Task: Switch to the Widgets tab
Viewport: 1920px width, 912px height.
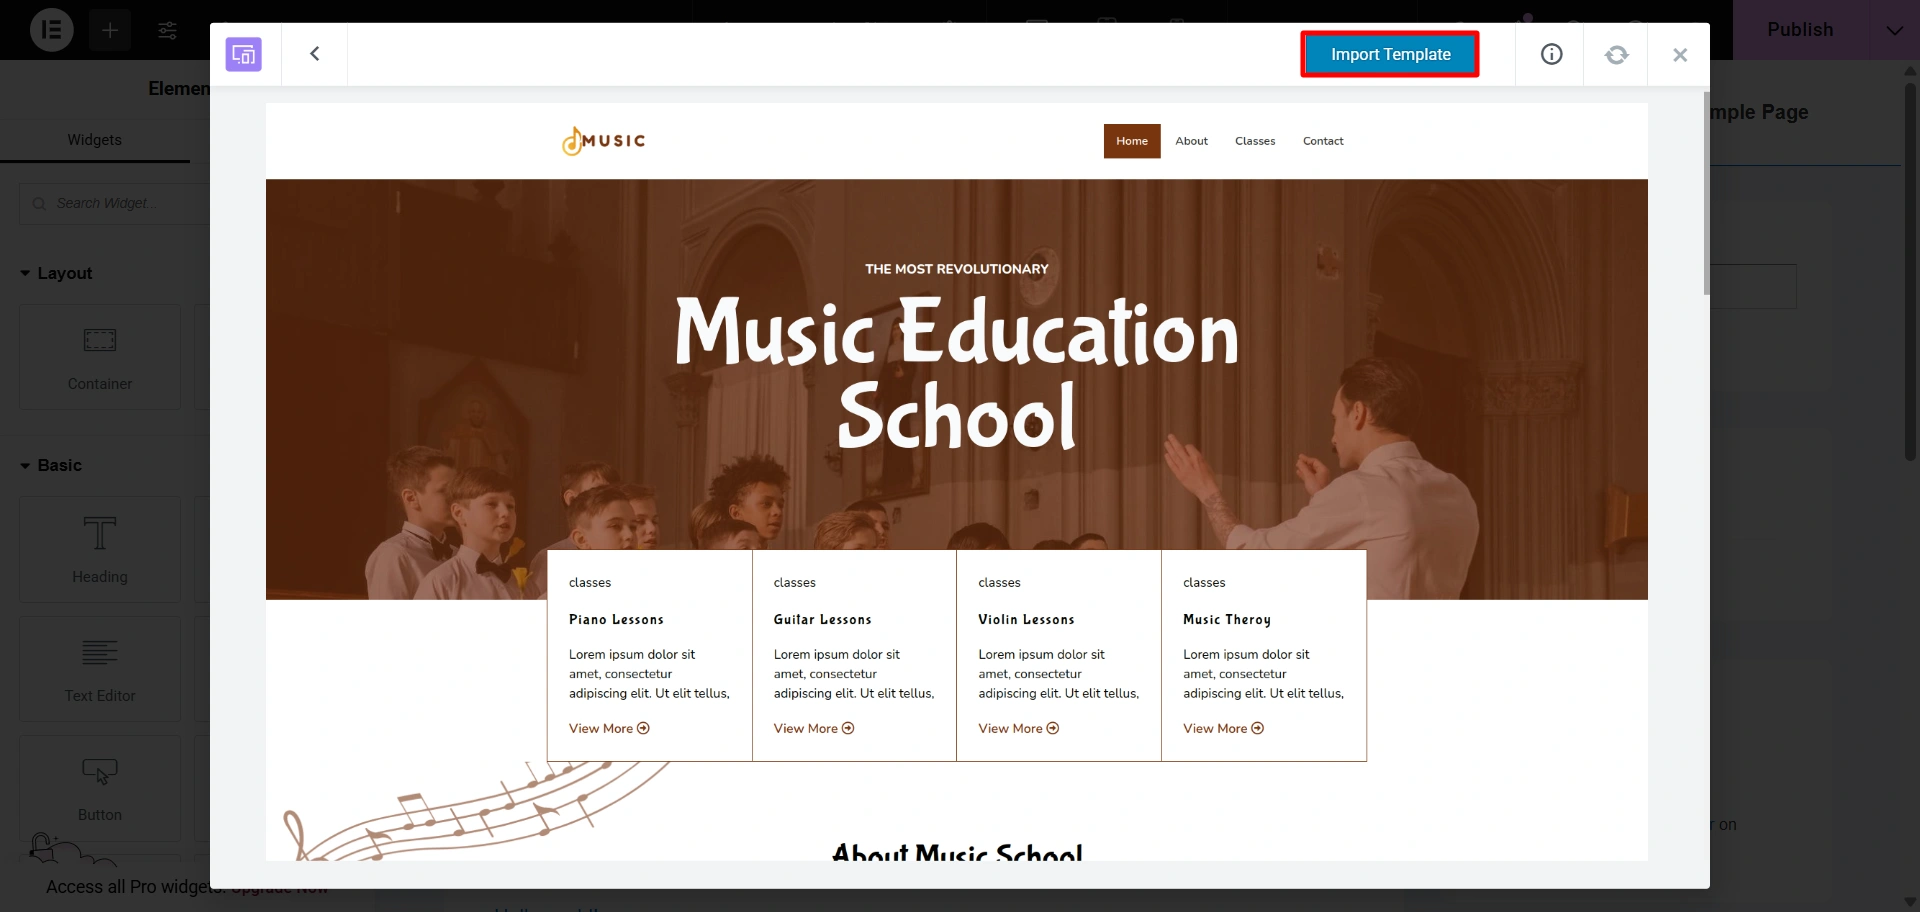Action: (95, 140)
